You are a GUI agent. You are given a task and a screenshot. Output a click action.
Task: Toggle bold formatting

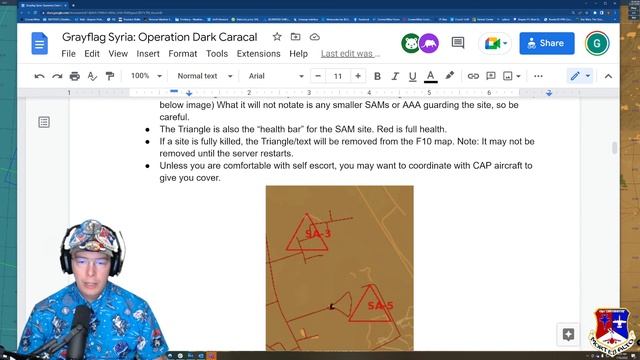[x=378, y=76]
